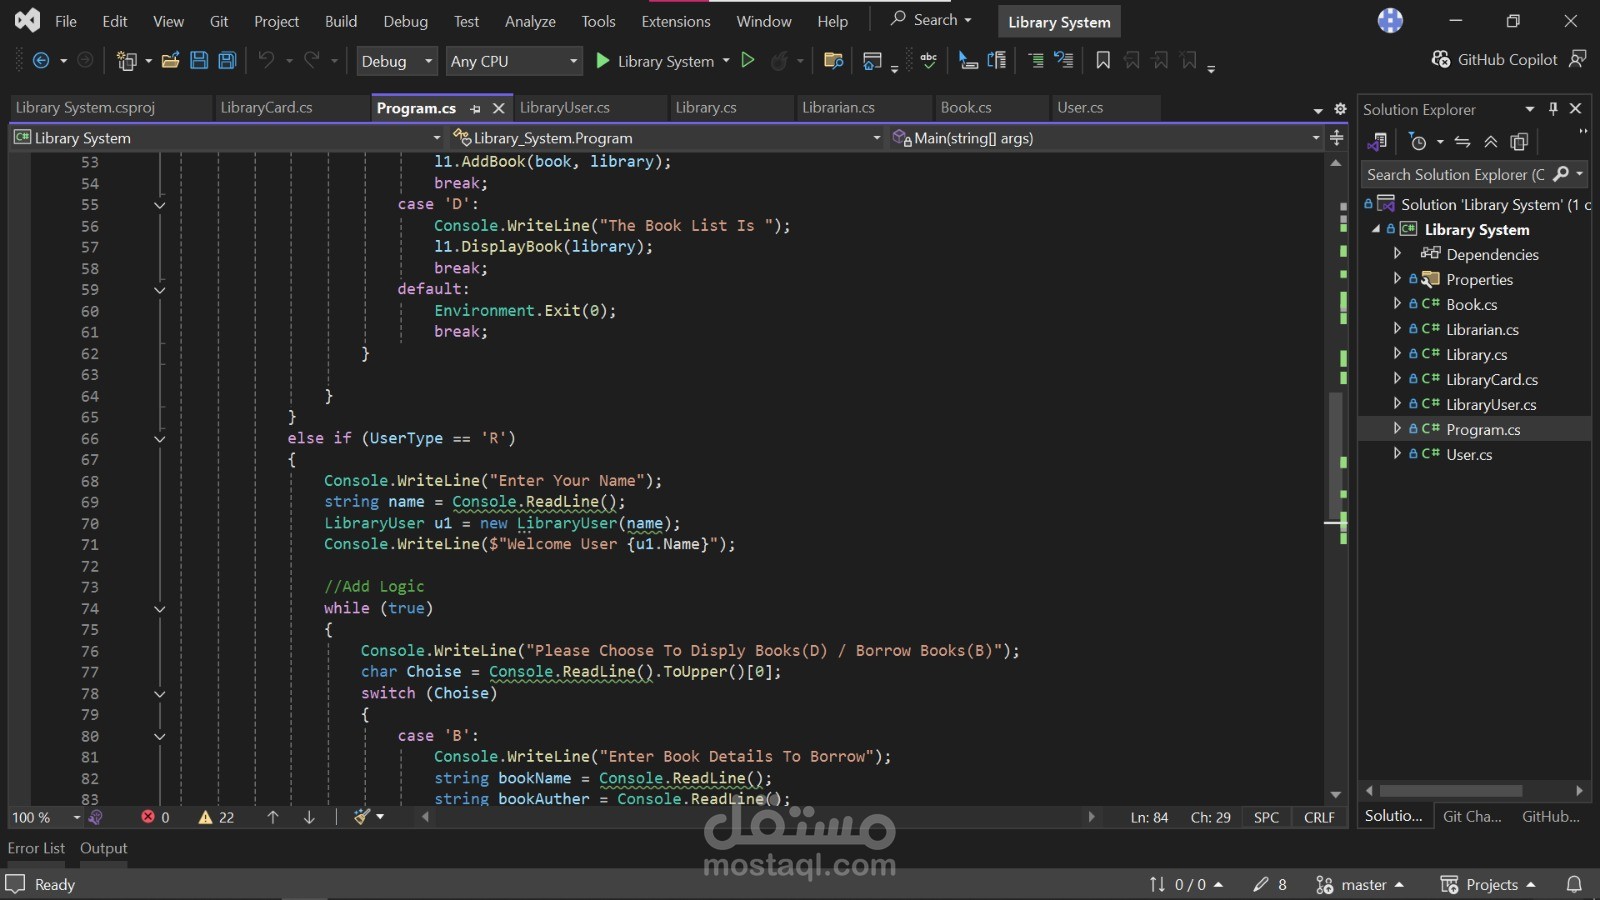Image resolution: width=1600 pixels, height=900 pixels.
Task: Expand the Dependencies node
Action: [1397, 254]
